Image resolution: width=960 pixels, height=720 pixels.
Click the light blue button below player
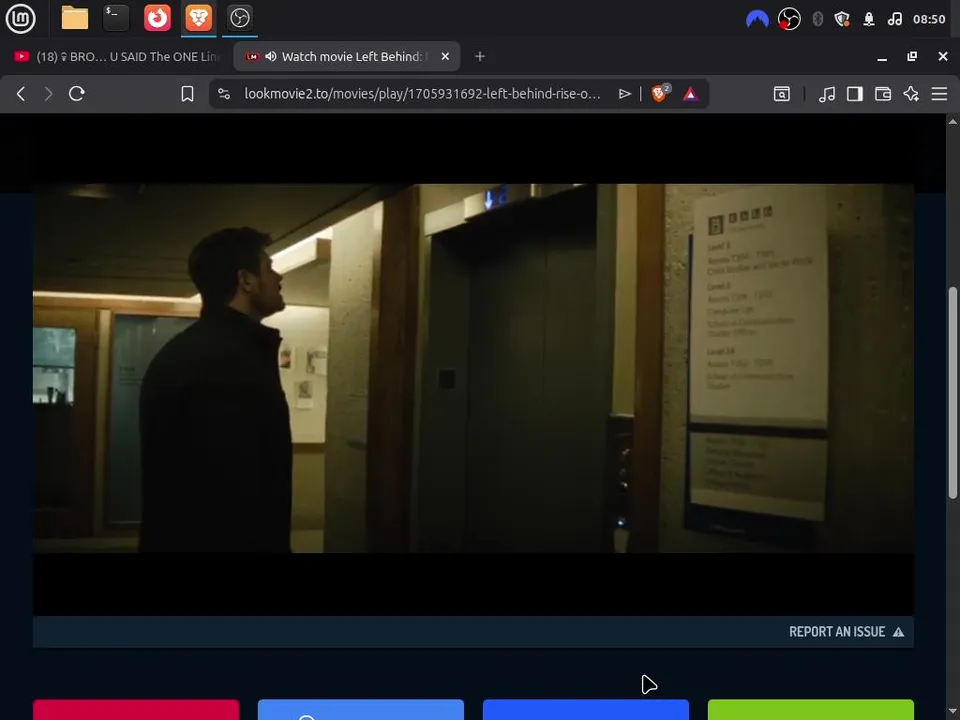pyautogui.click(x=361, y=710)
